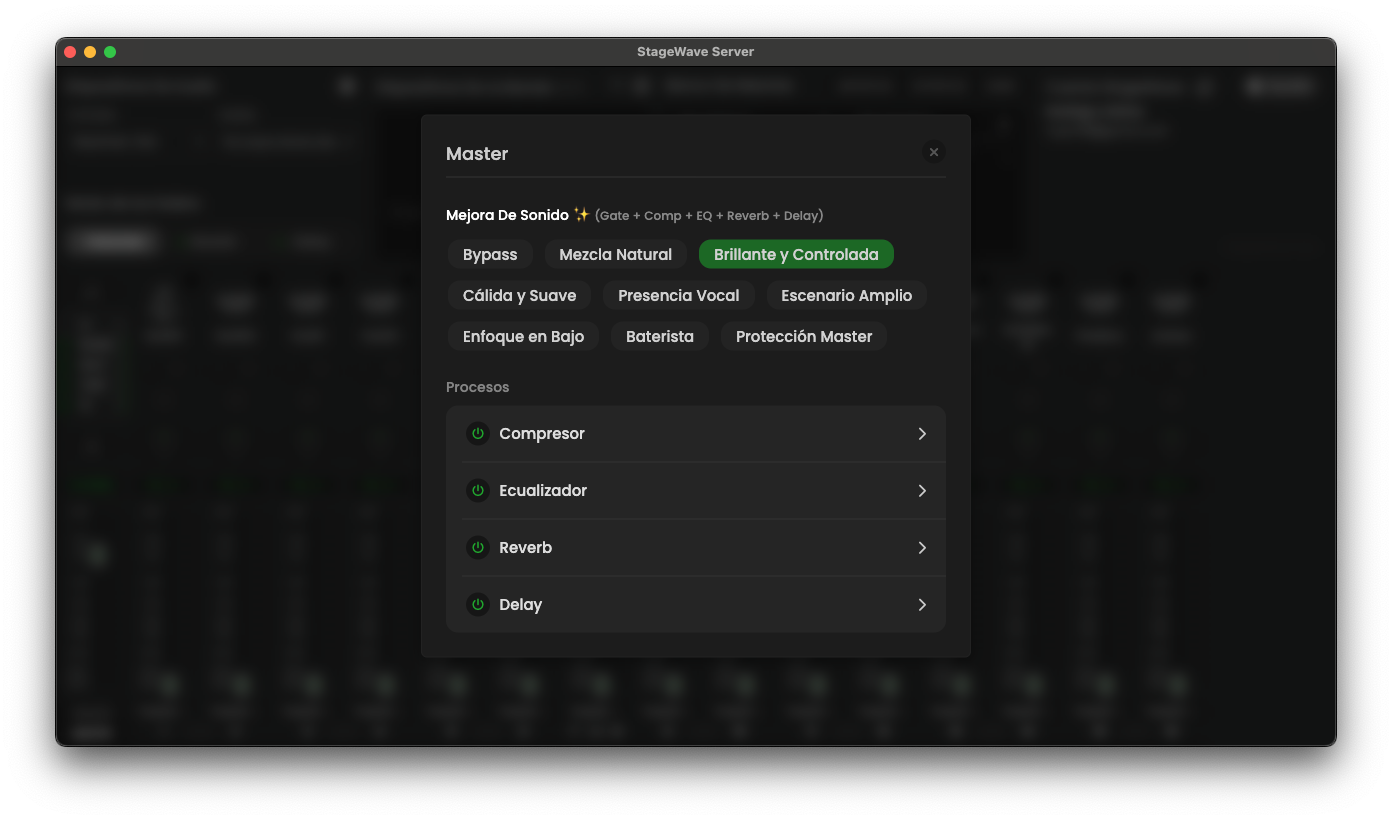Disable the Ecualizador process power switch
Screen dimensions: 1392x820
coord(478,490)
